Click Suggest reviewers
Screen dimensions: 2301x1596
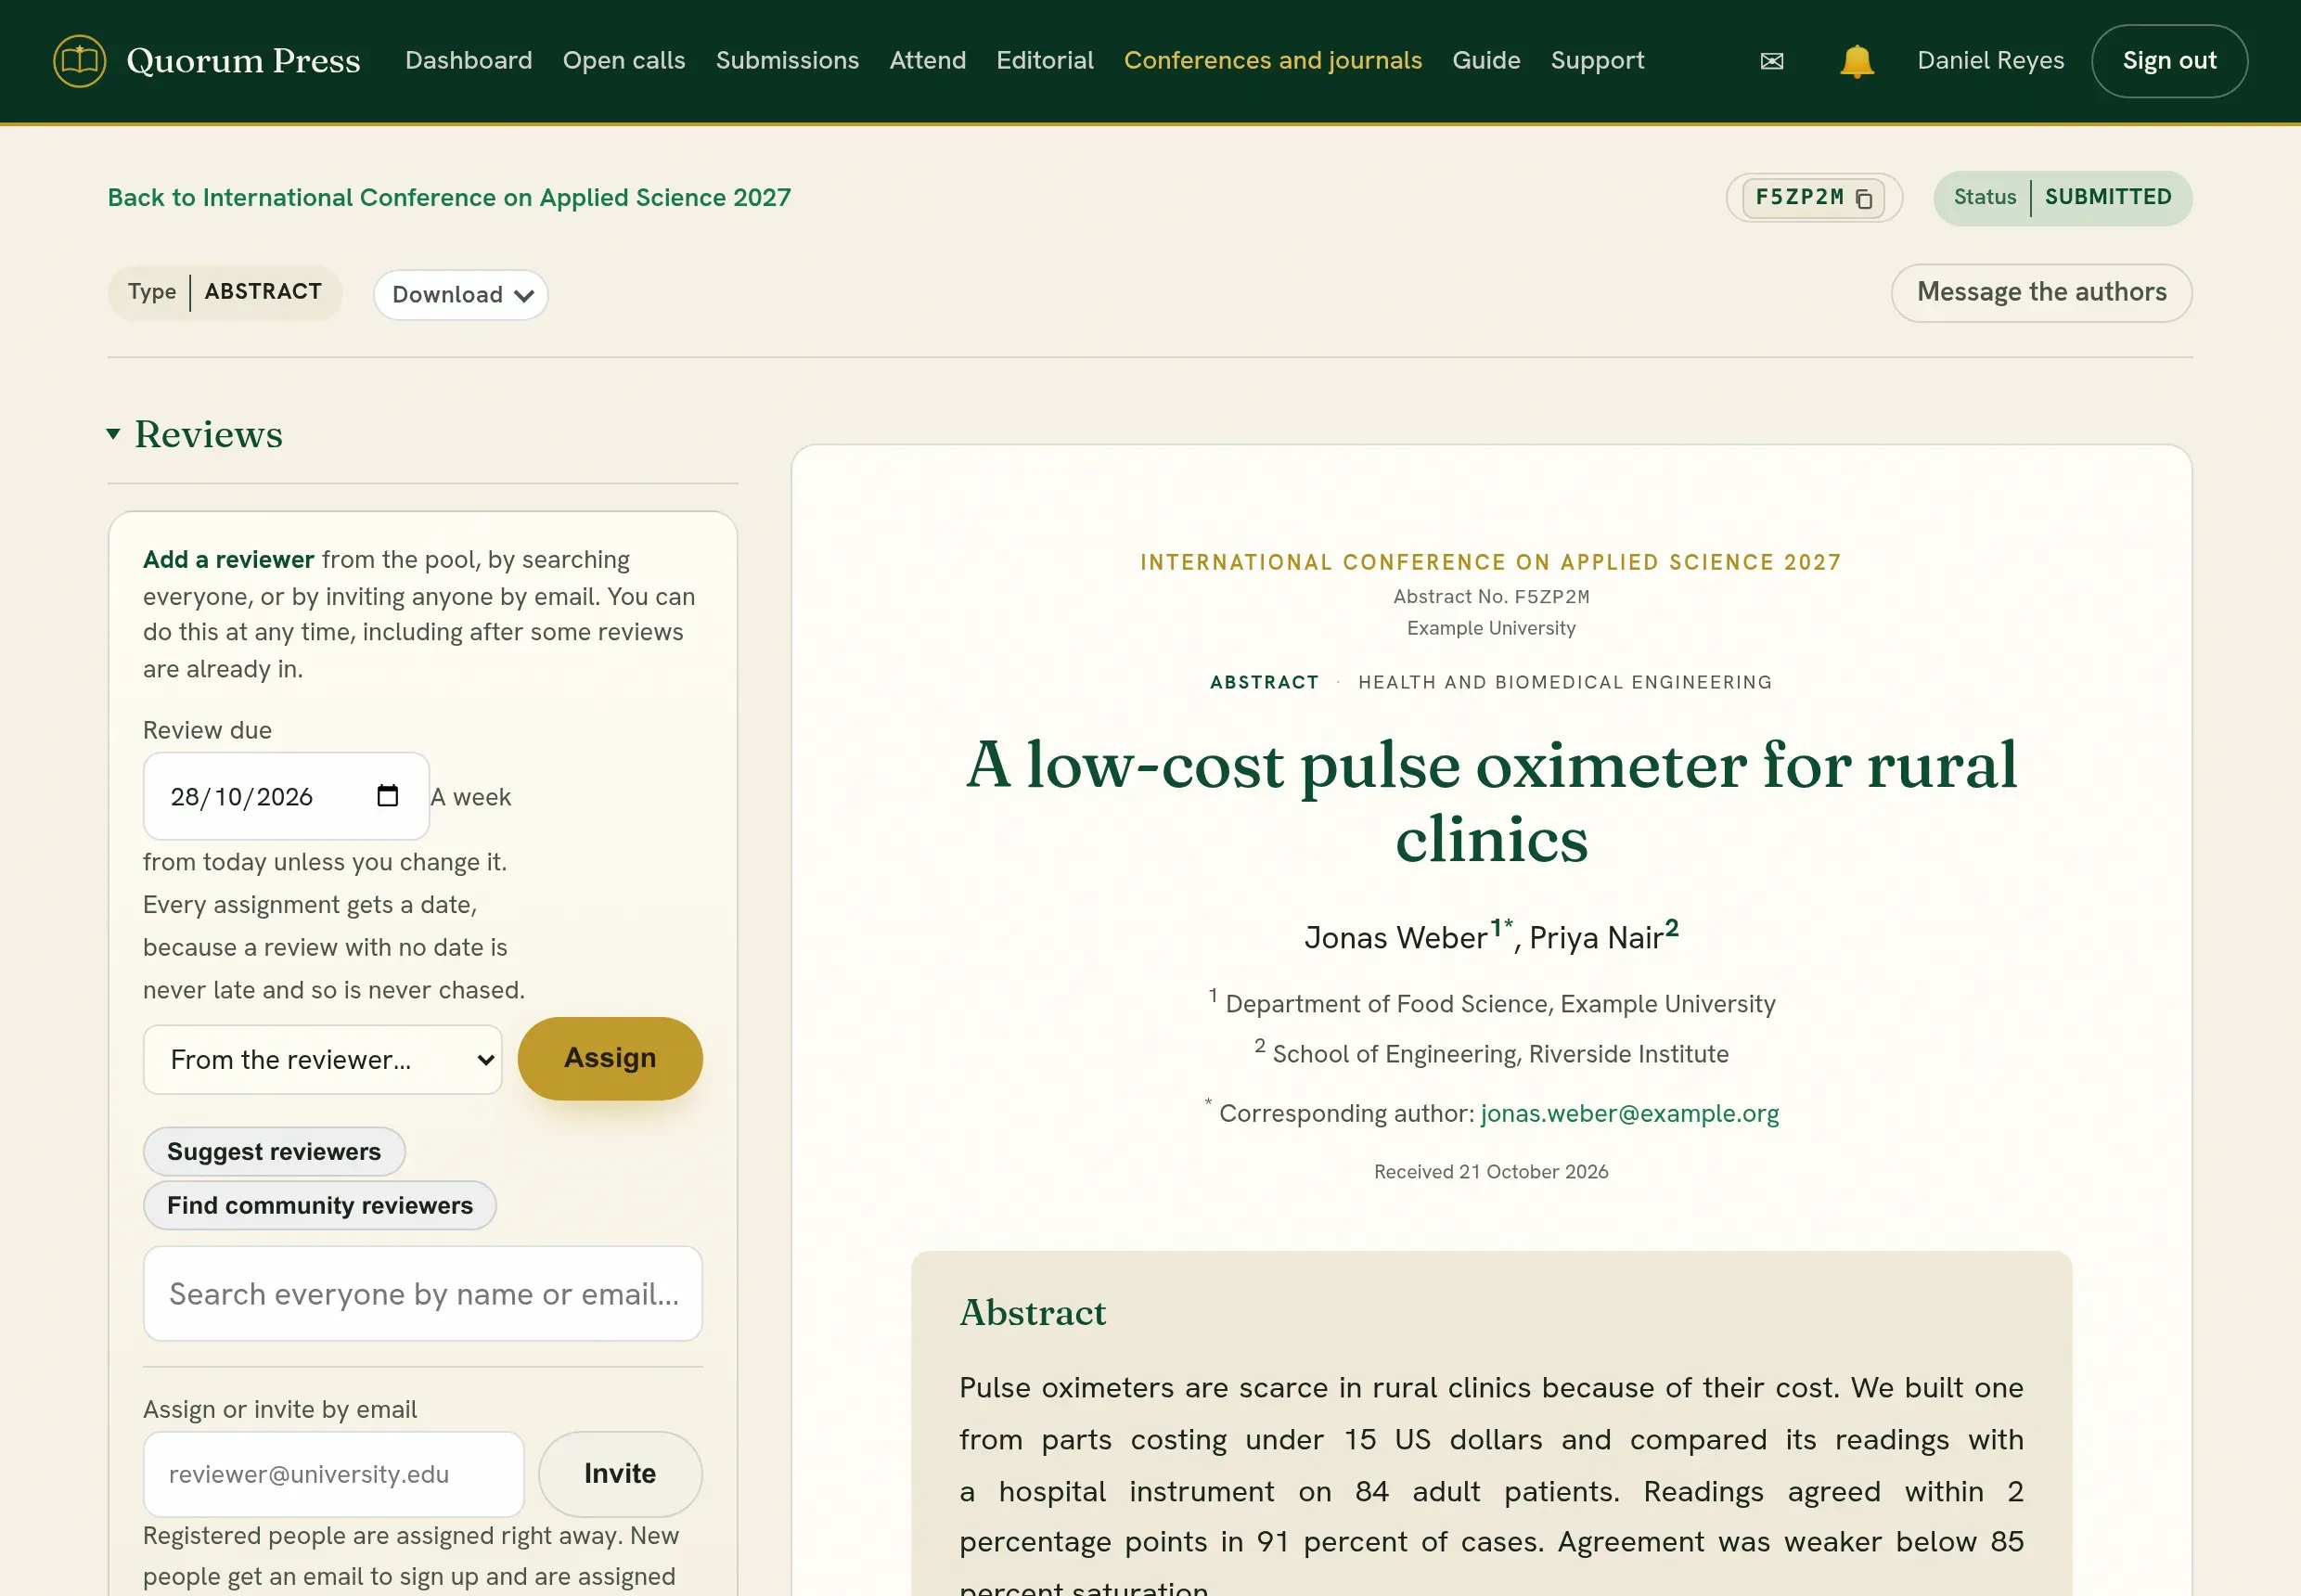274,1151
